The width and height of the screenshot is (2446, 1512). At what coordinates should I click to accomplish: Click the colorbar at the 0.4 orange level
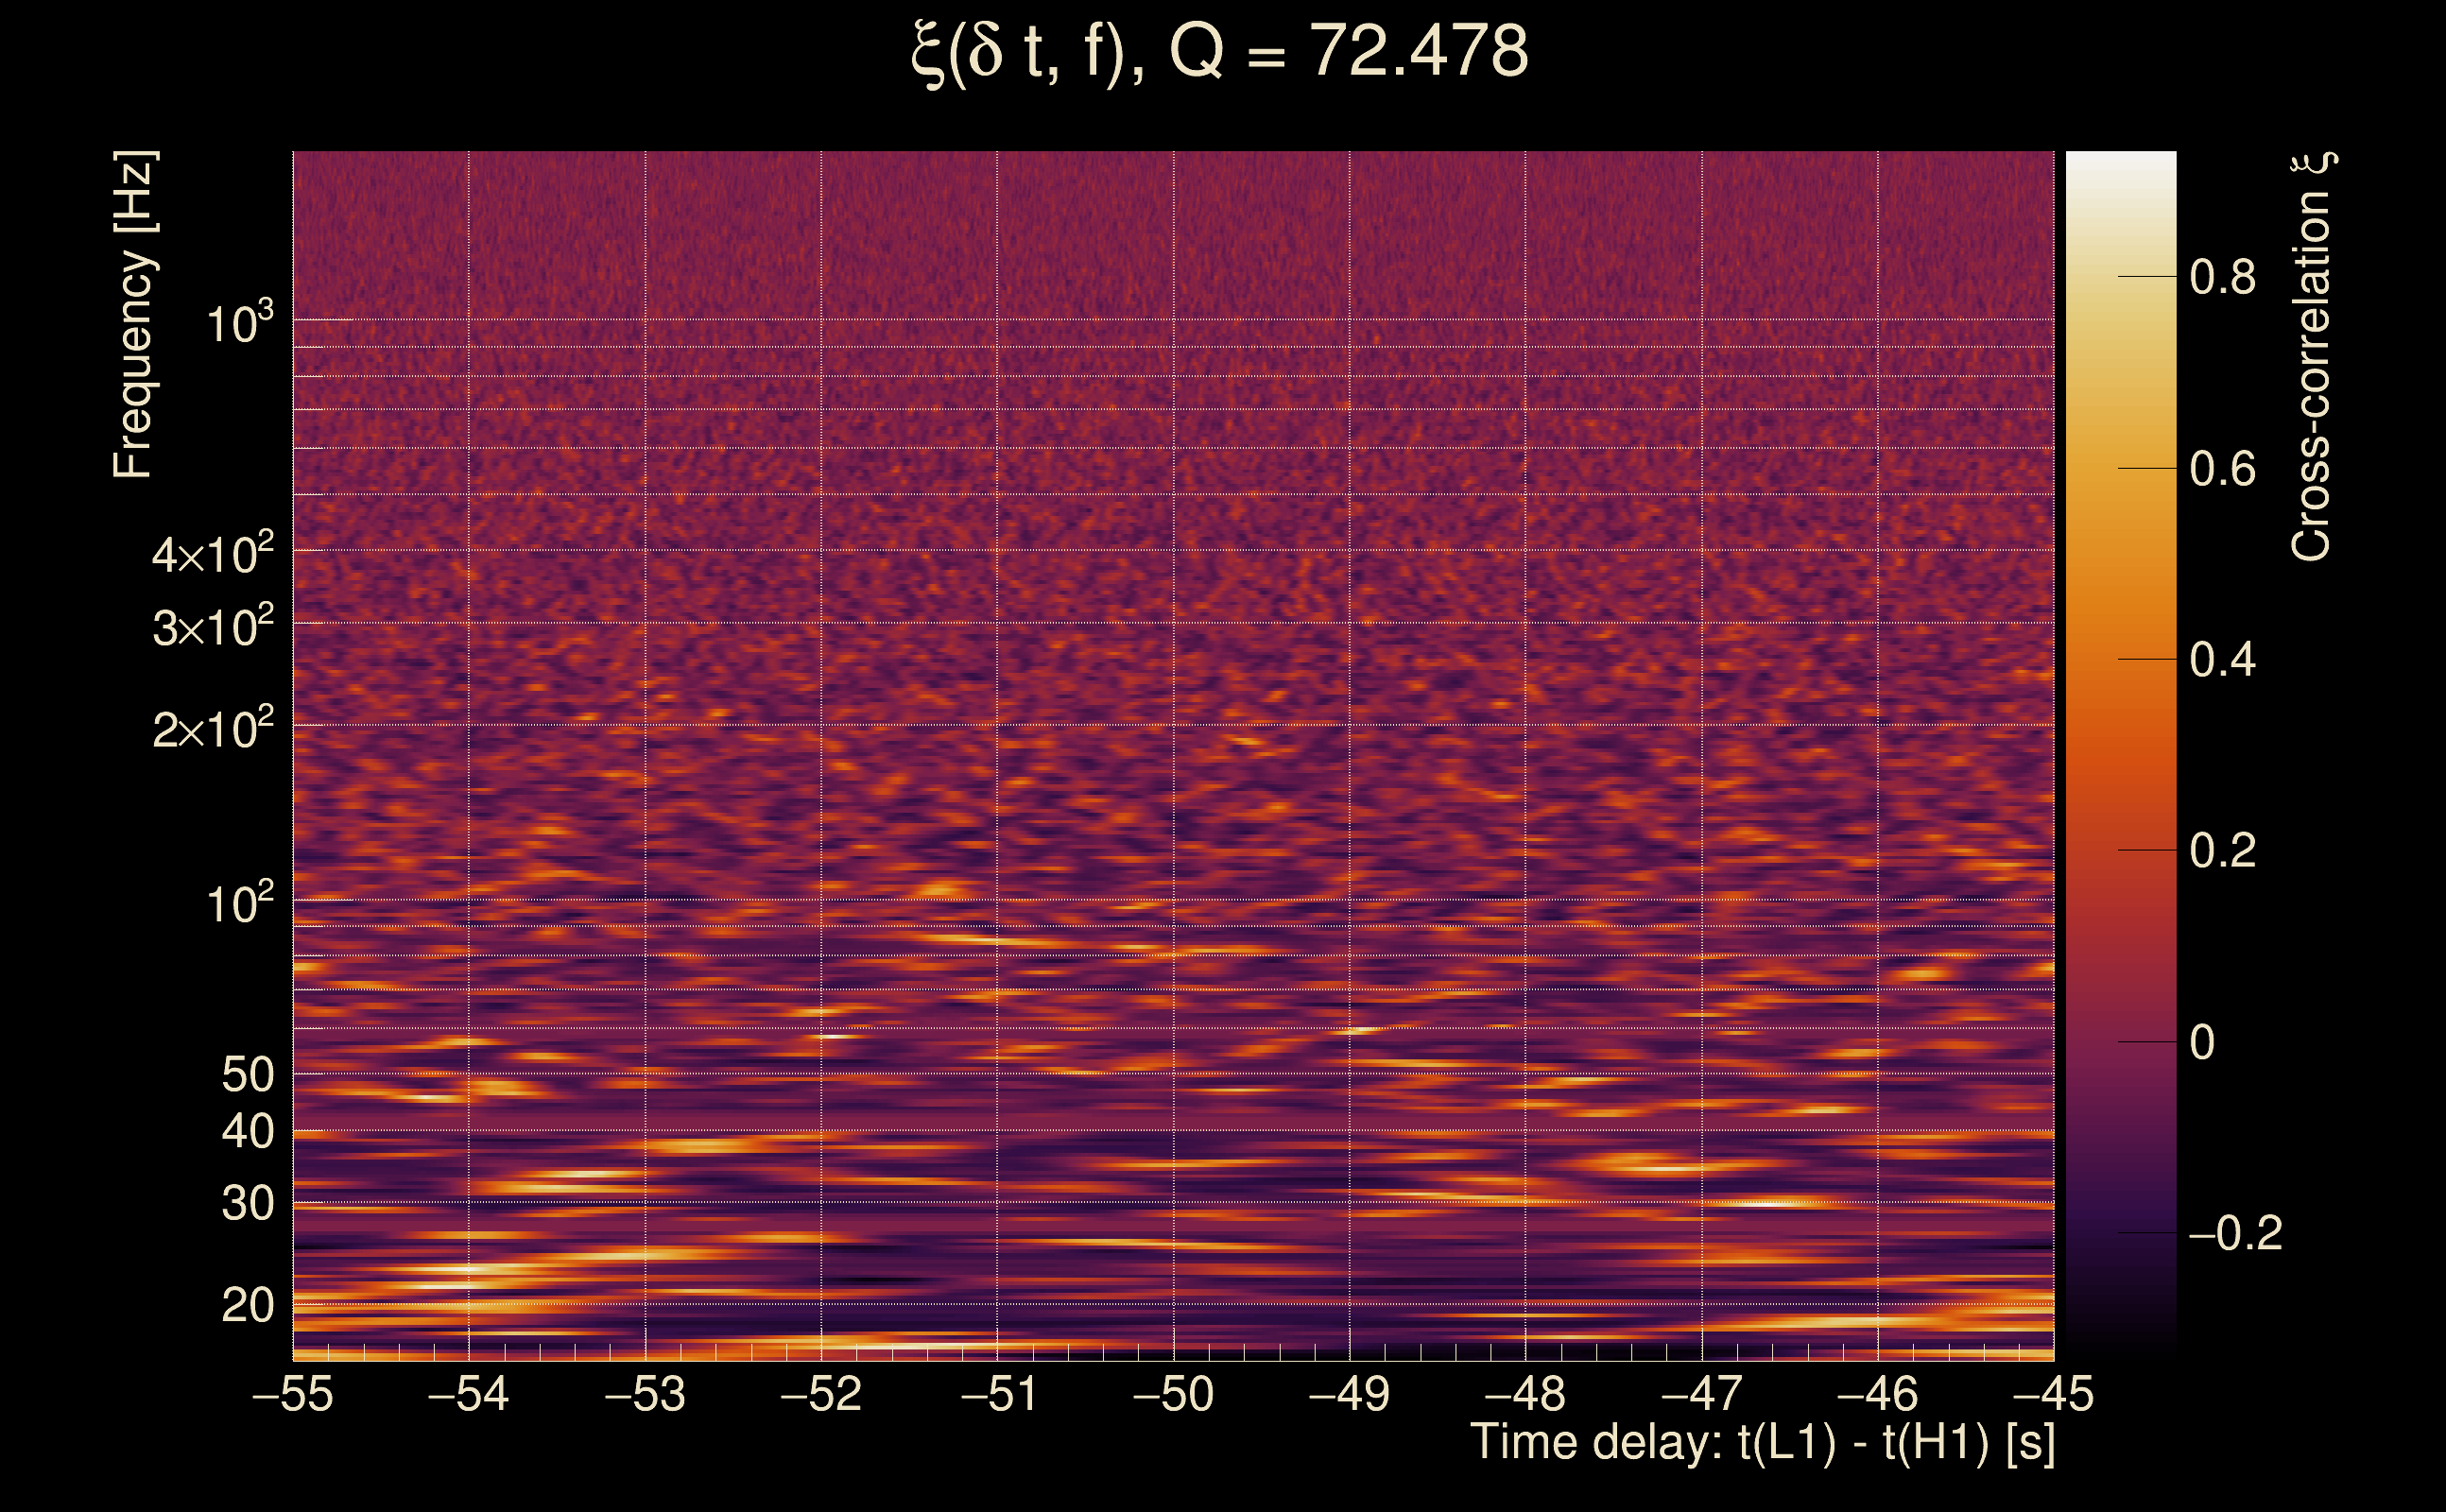[2120, 659]
